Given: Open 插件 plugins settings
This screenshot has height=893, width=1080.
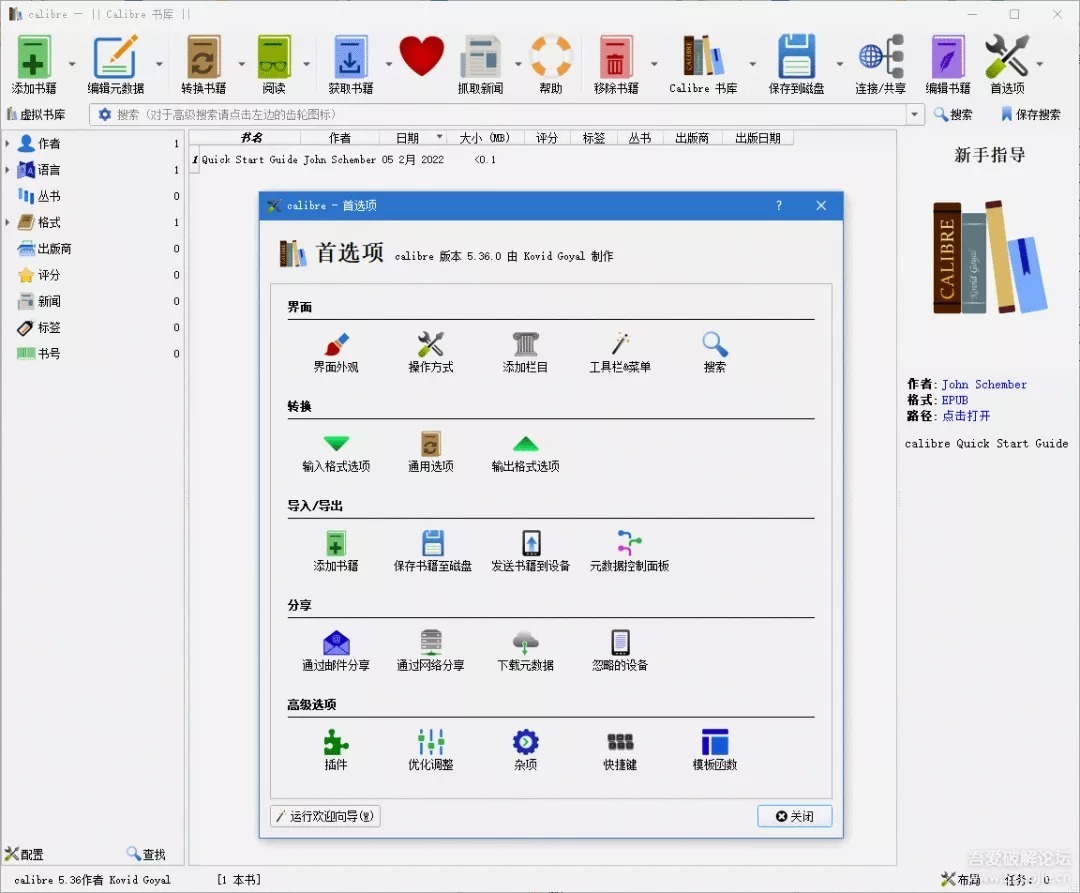Looking at the screenshot, I should (x=335, y=750).
